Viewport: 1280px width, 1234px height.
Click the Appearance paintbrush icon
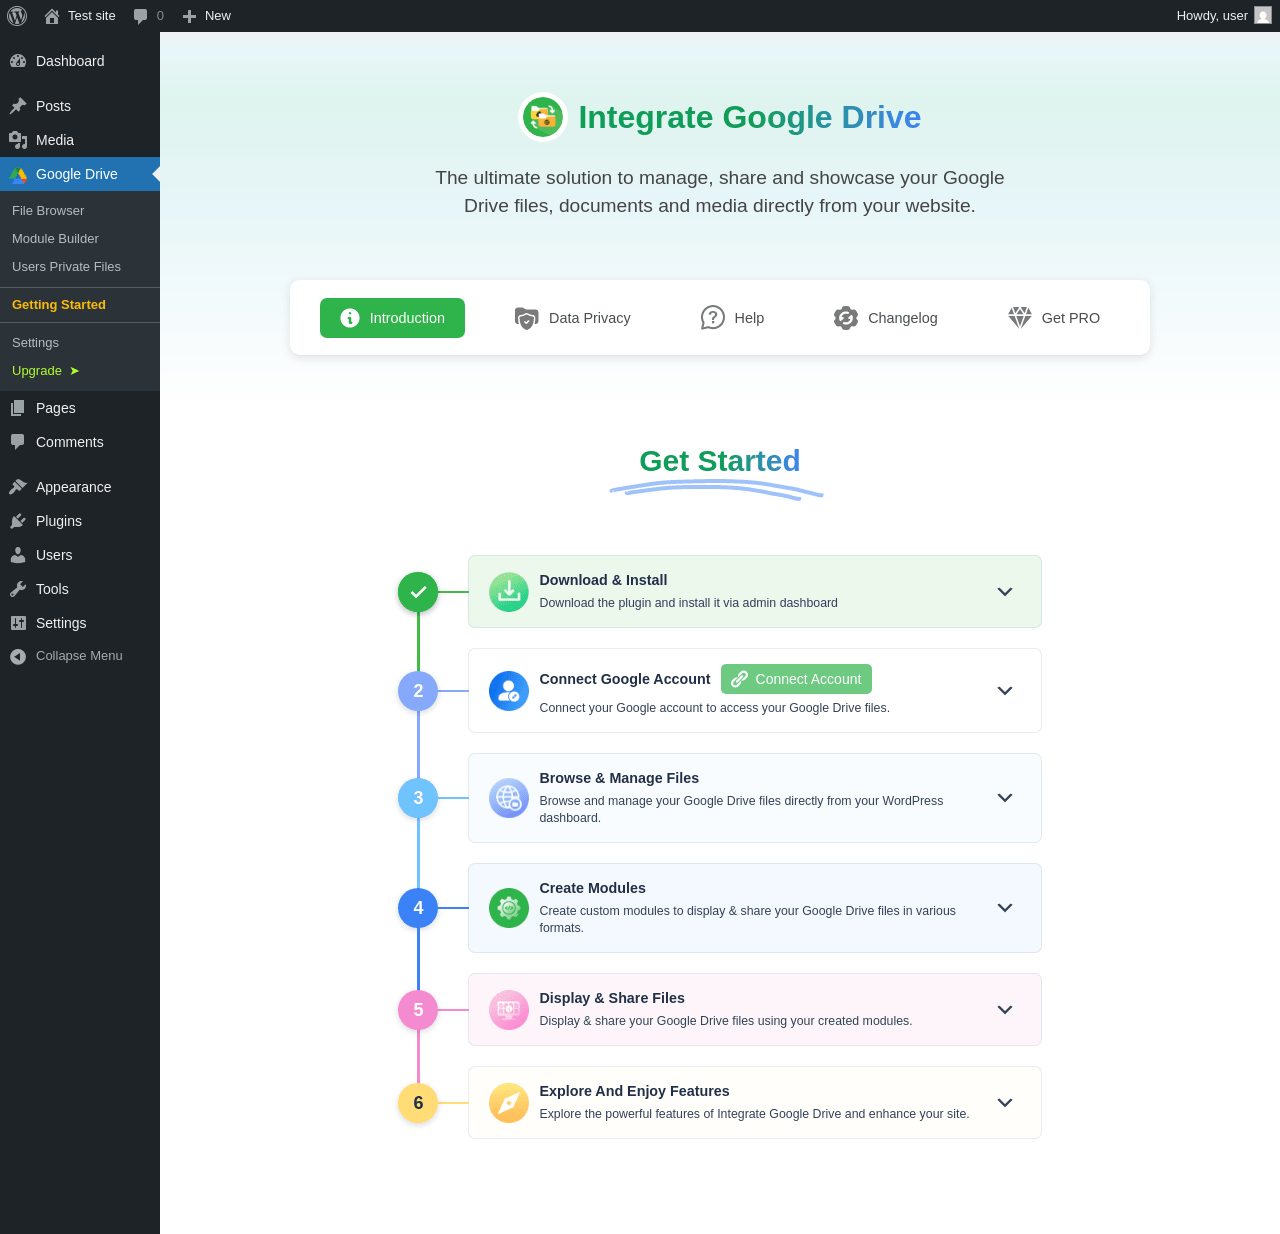click(18, 487)
